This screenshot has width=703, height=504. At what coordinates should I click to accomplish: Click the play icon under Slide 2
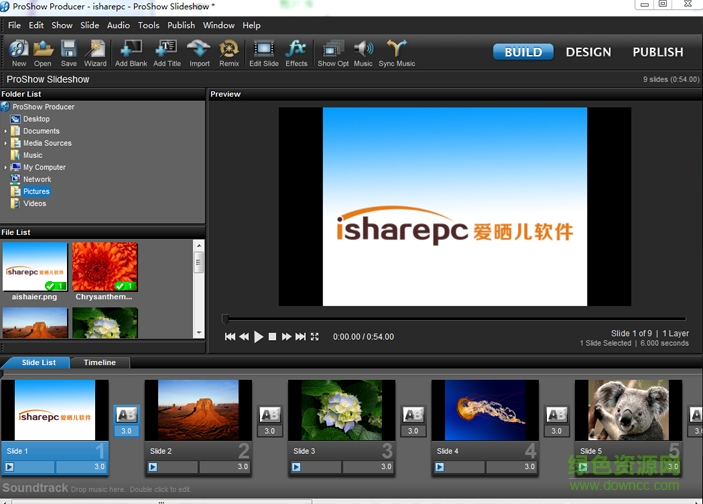152,467
